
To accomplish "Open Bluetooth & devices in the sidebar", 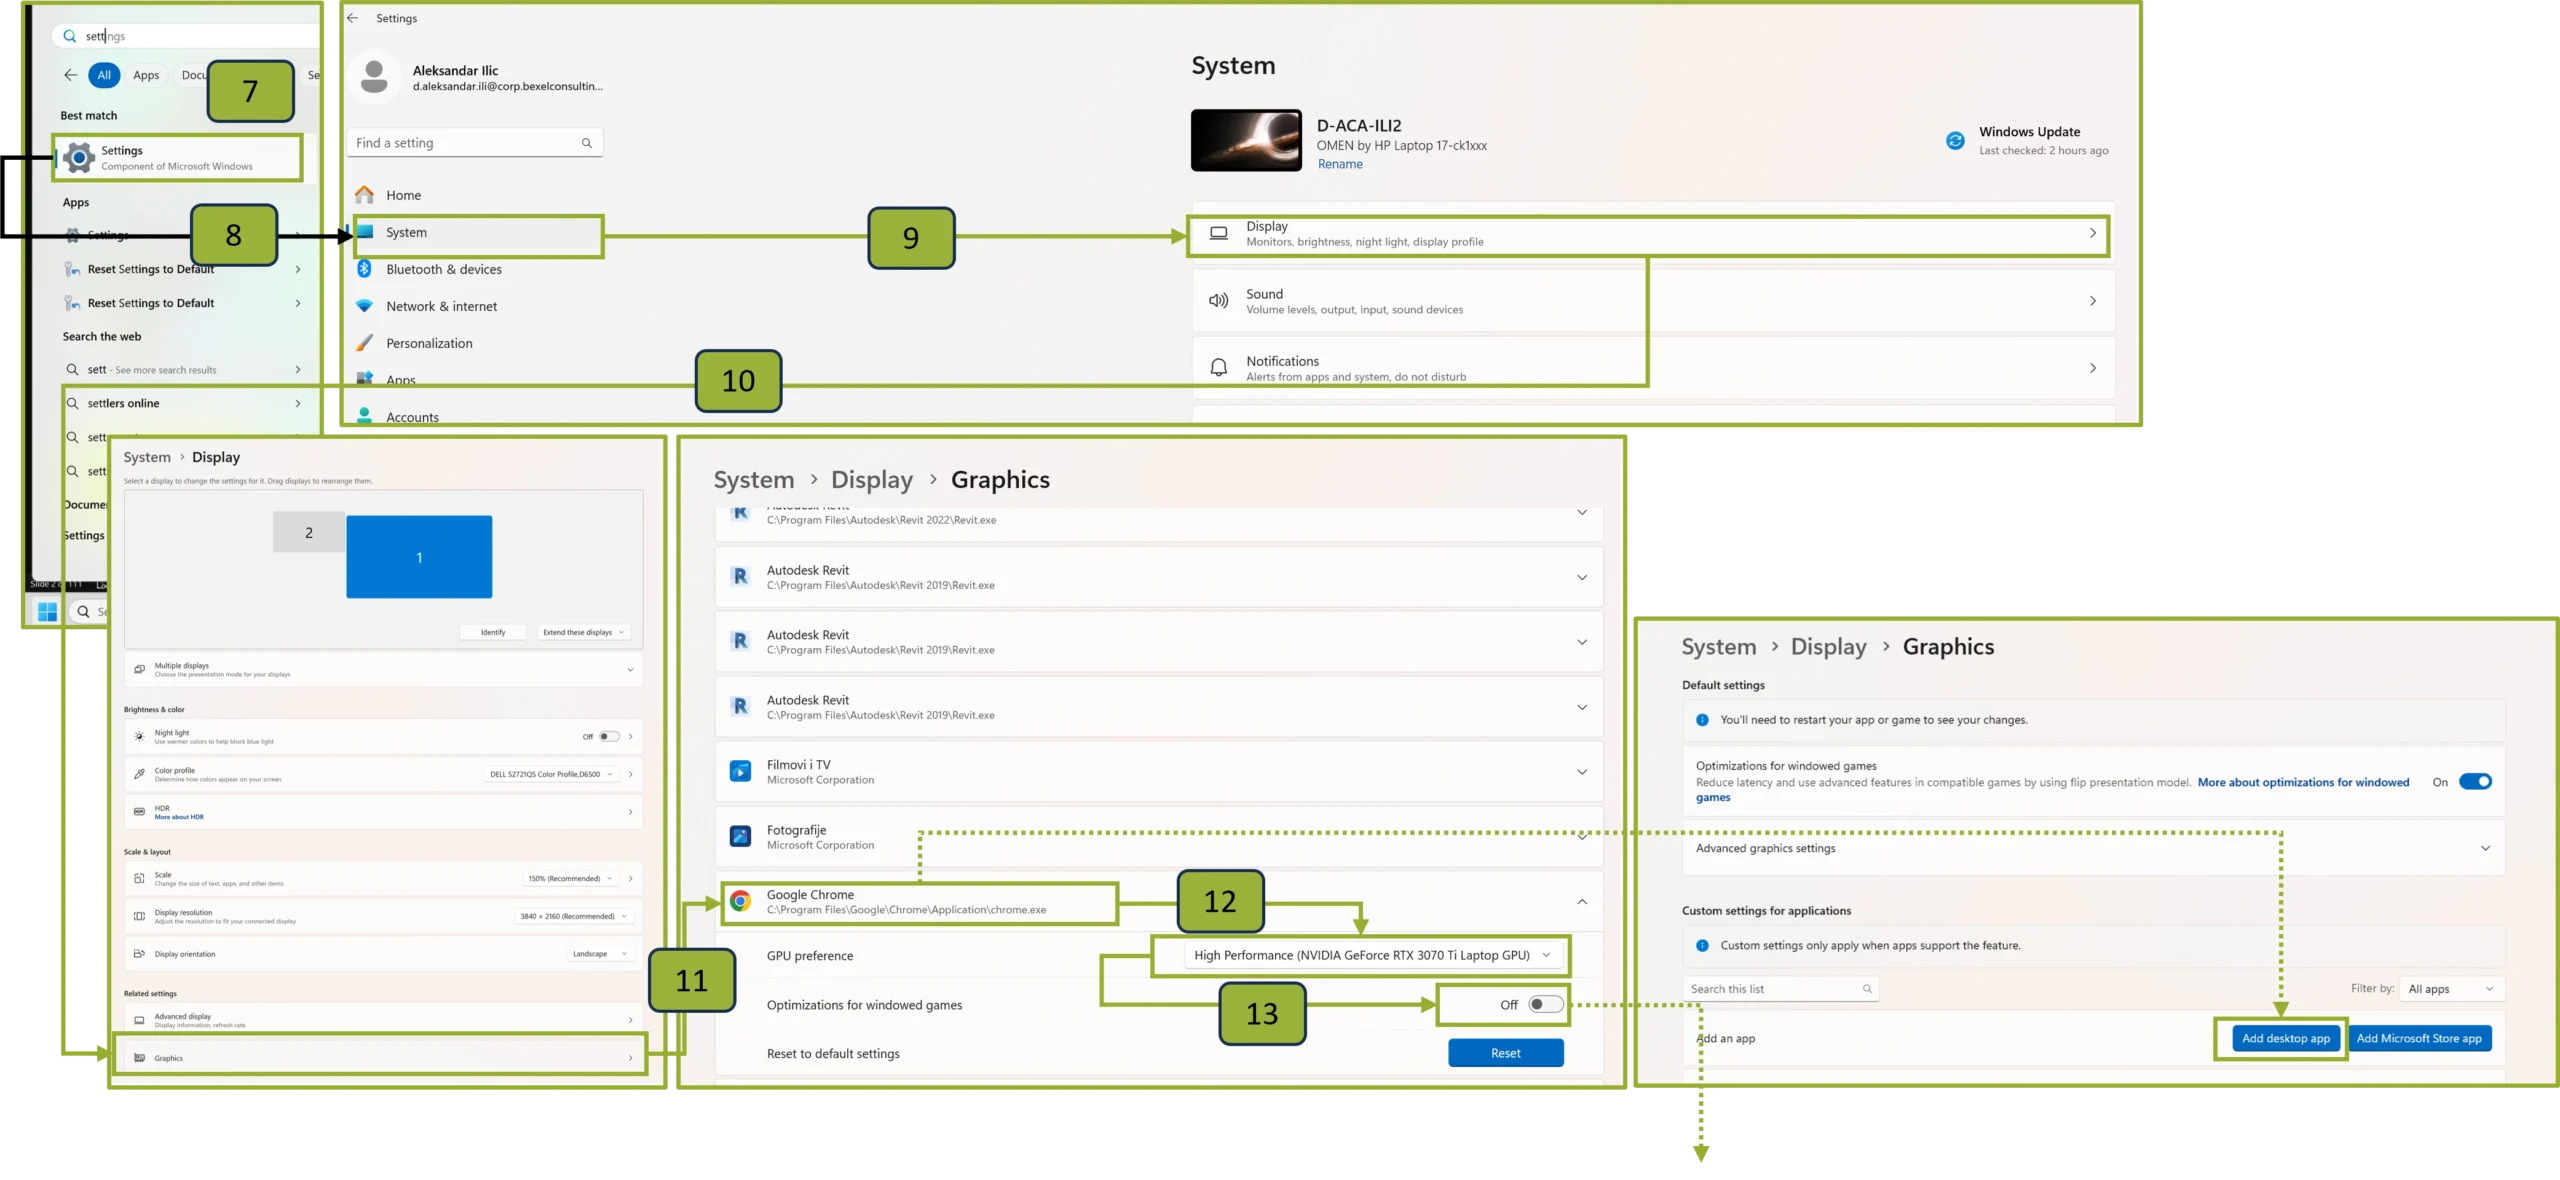I will [x=444, y=270].
